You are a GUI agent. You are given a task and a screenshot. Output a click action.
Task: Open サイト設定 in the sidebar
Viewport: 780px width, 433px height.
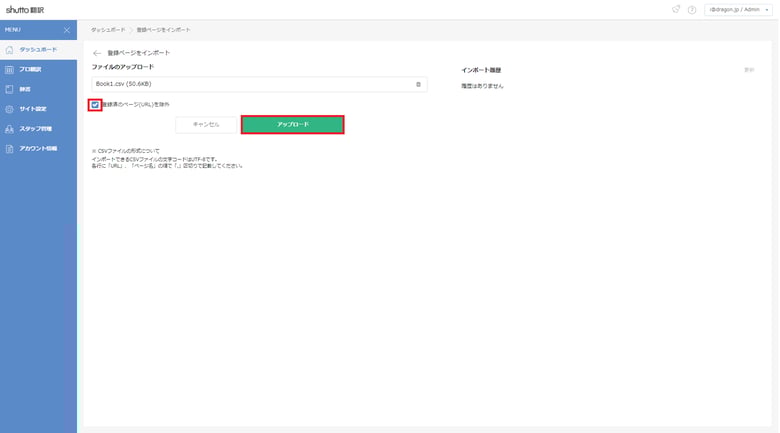(38, 109)
